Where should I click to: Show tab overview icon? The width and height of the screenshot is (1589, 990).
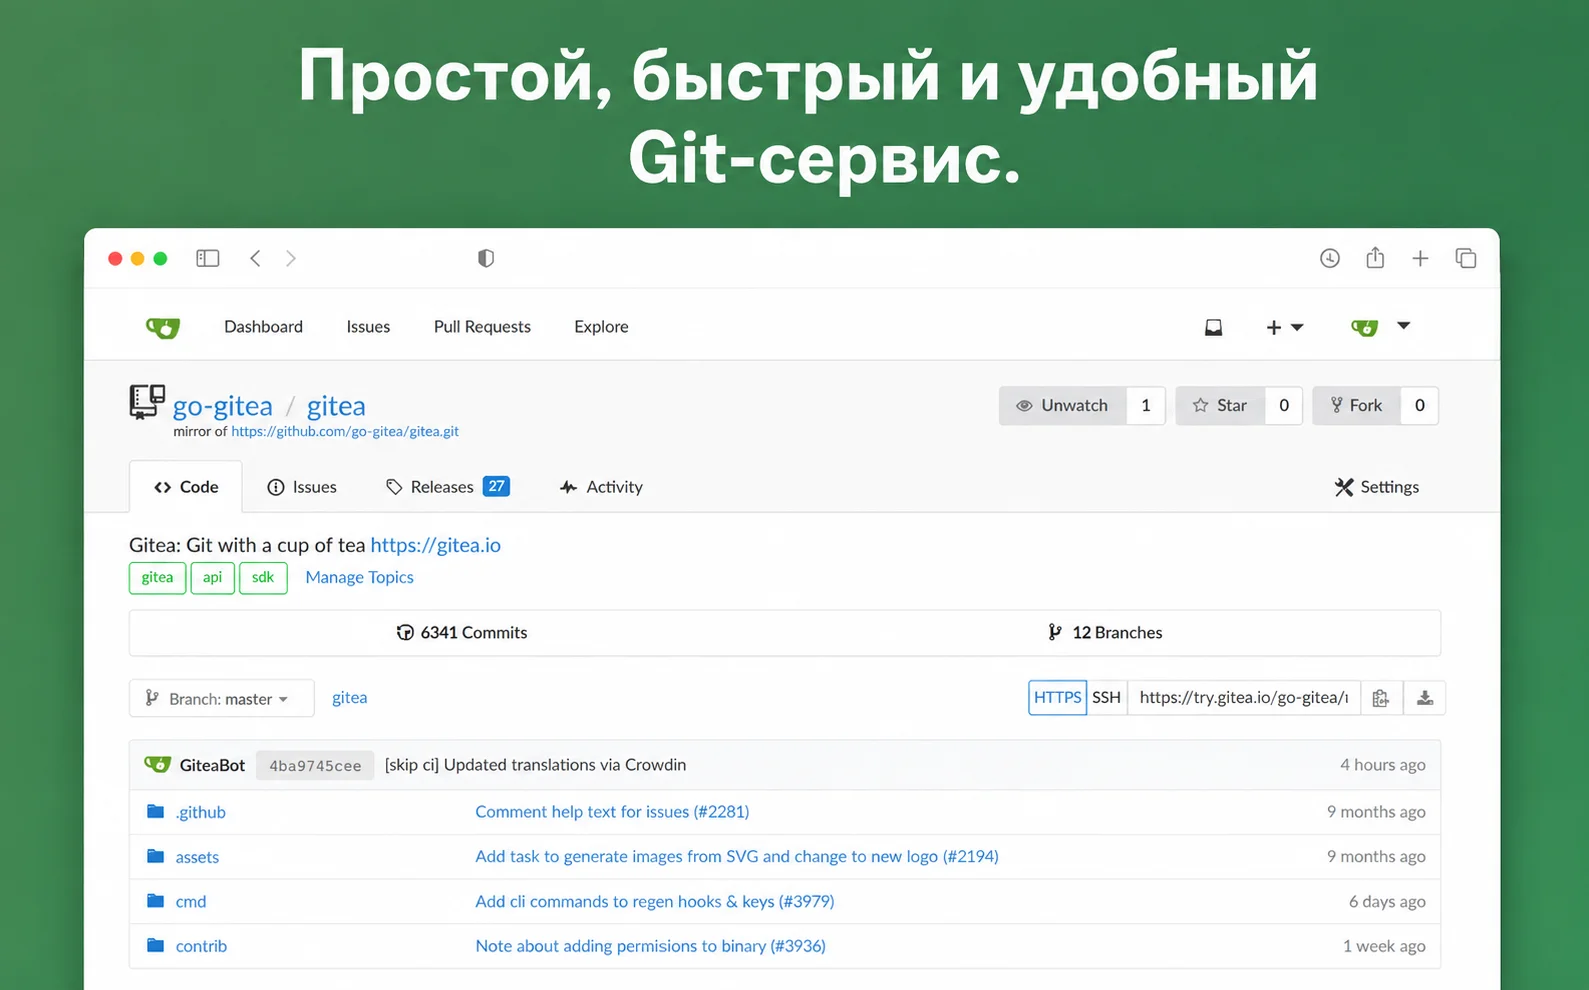1466,258
